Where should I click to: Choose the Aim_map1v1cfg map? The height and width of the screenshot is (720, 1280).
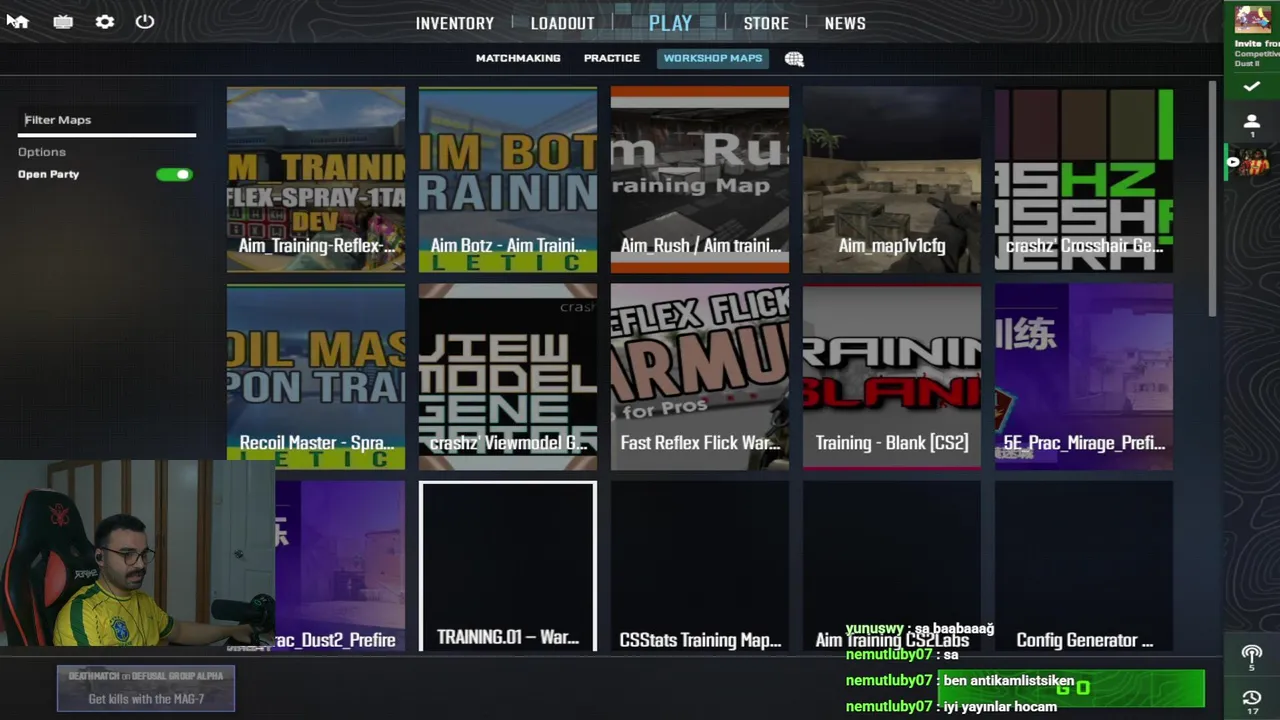pos(892,179)
